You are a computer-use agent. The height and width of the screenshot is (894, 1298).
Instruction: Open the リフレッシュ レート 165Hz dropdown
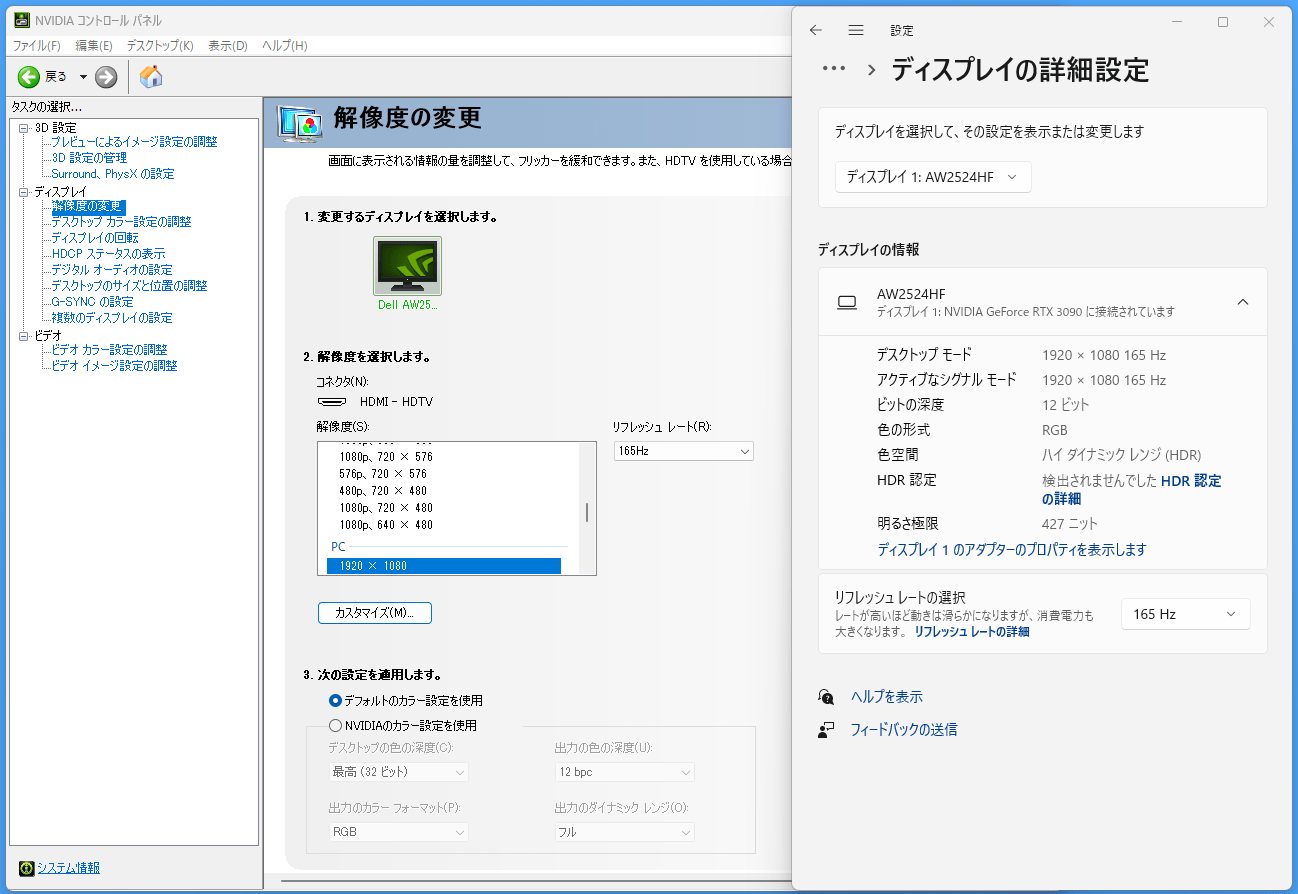click(x=683, y=451)
